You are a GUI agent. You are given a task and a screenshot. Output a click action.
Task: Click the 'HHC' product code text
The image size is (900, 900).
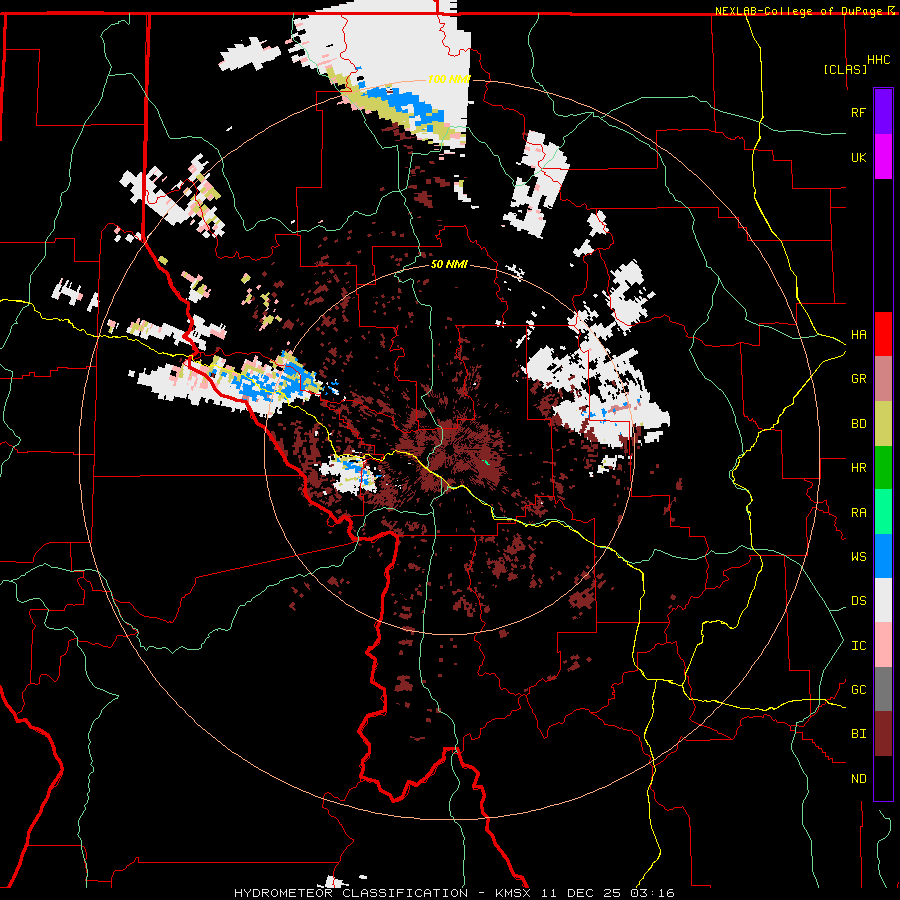pos(879,60)
